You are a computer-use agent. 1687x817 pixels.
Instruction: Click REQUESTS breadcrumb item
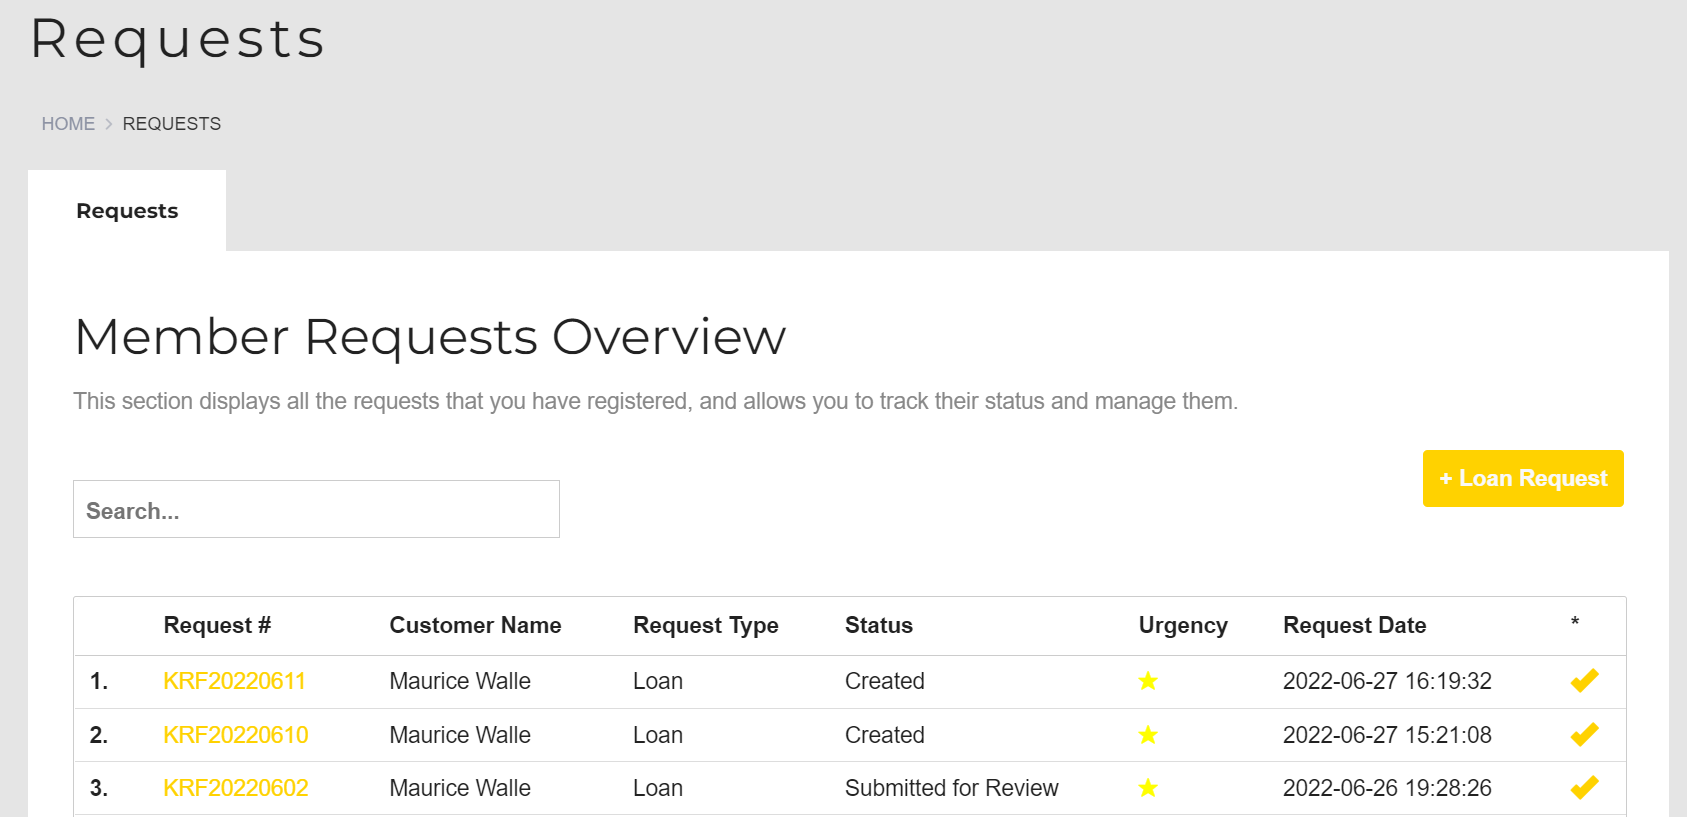pyautogui.click(x=171, y=124)
